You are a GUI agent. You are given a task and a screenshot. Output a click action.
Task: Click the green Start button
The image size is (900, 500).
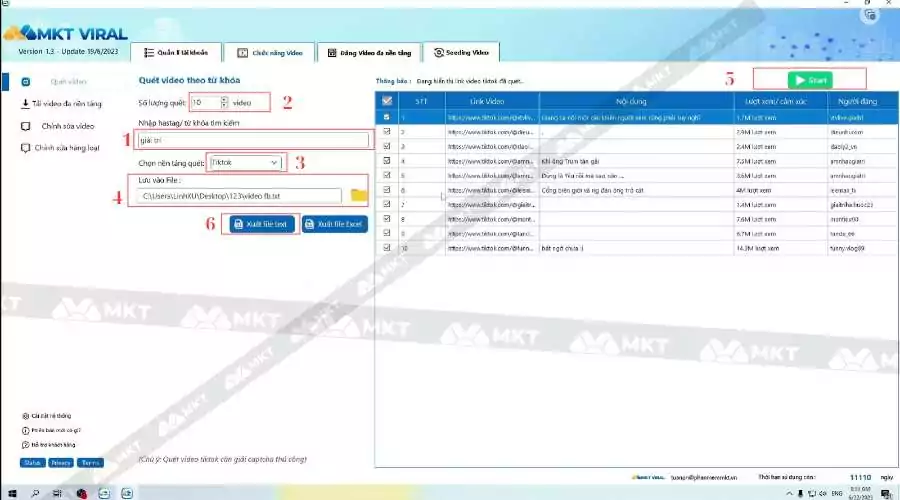810,80
